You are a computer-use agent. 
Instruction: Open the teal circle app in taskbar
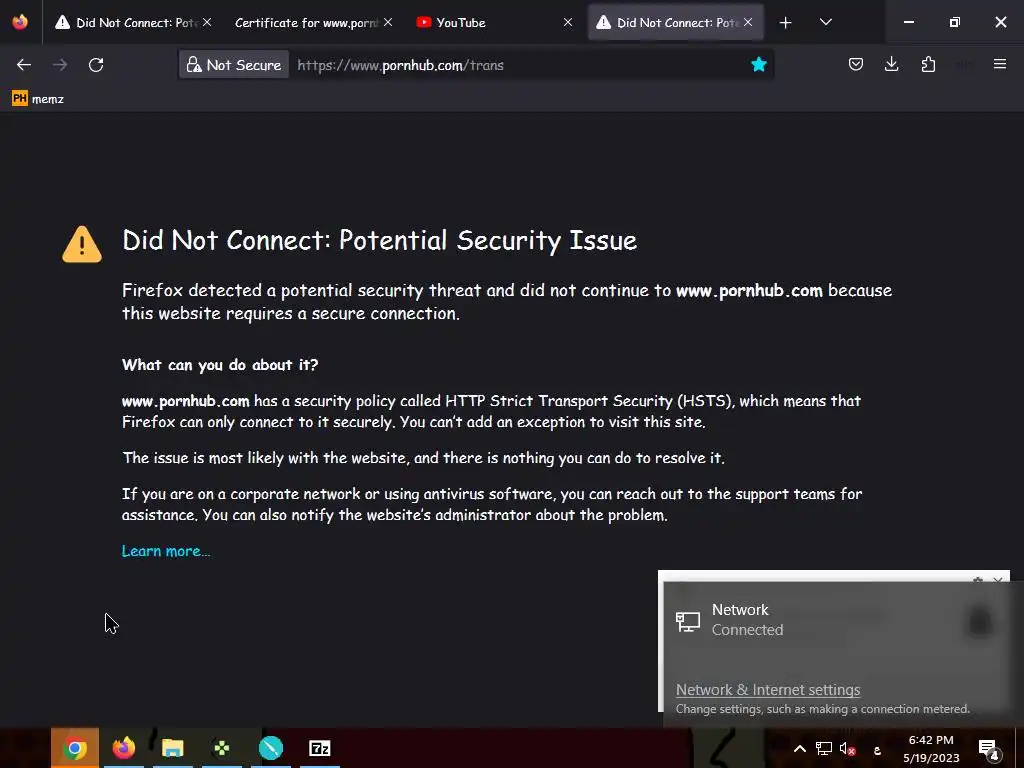pos(270,748)
